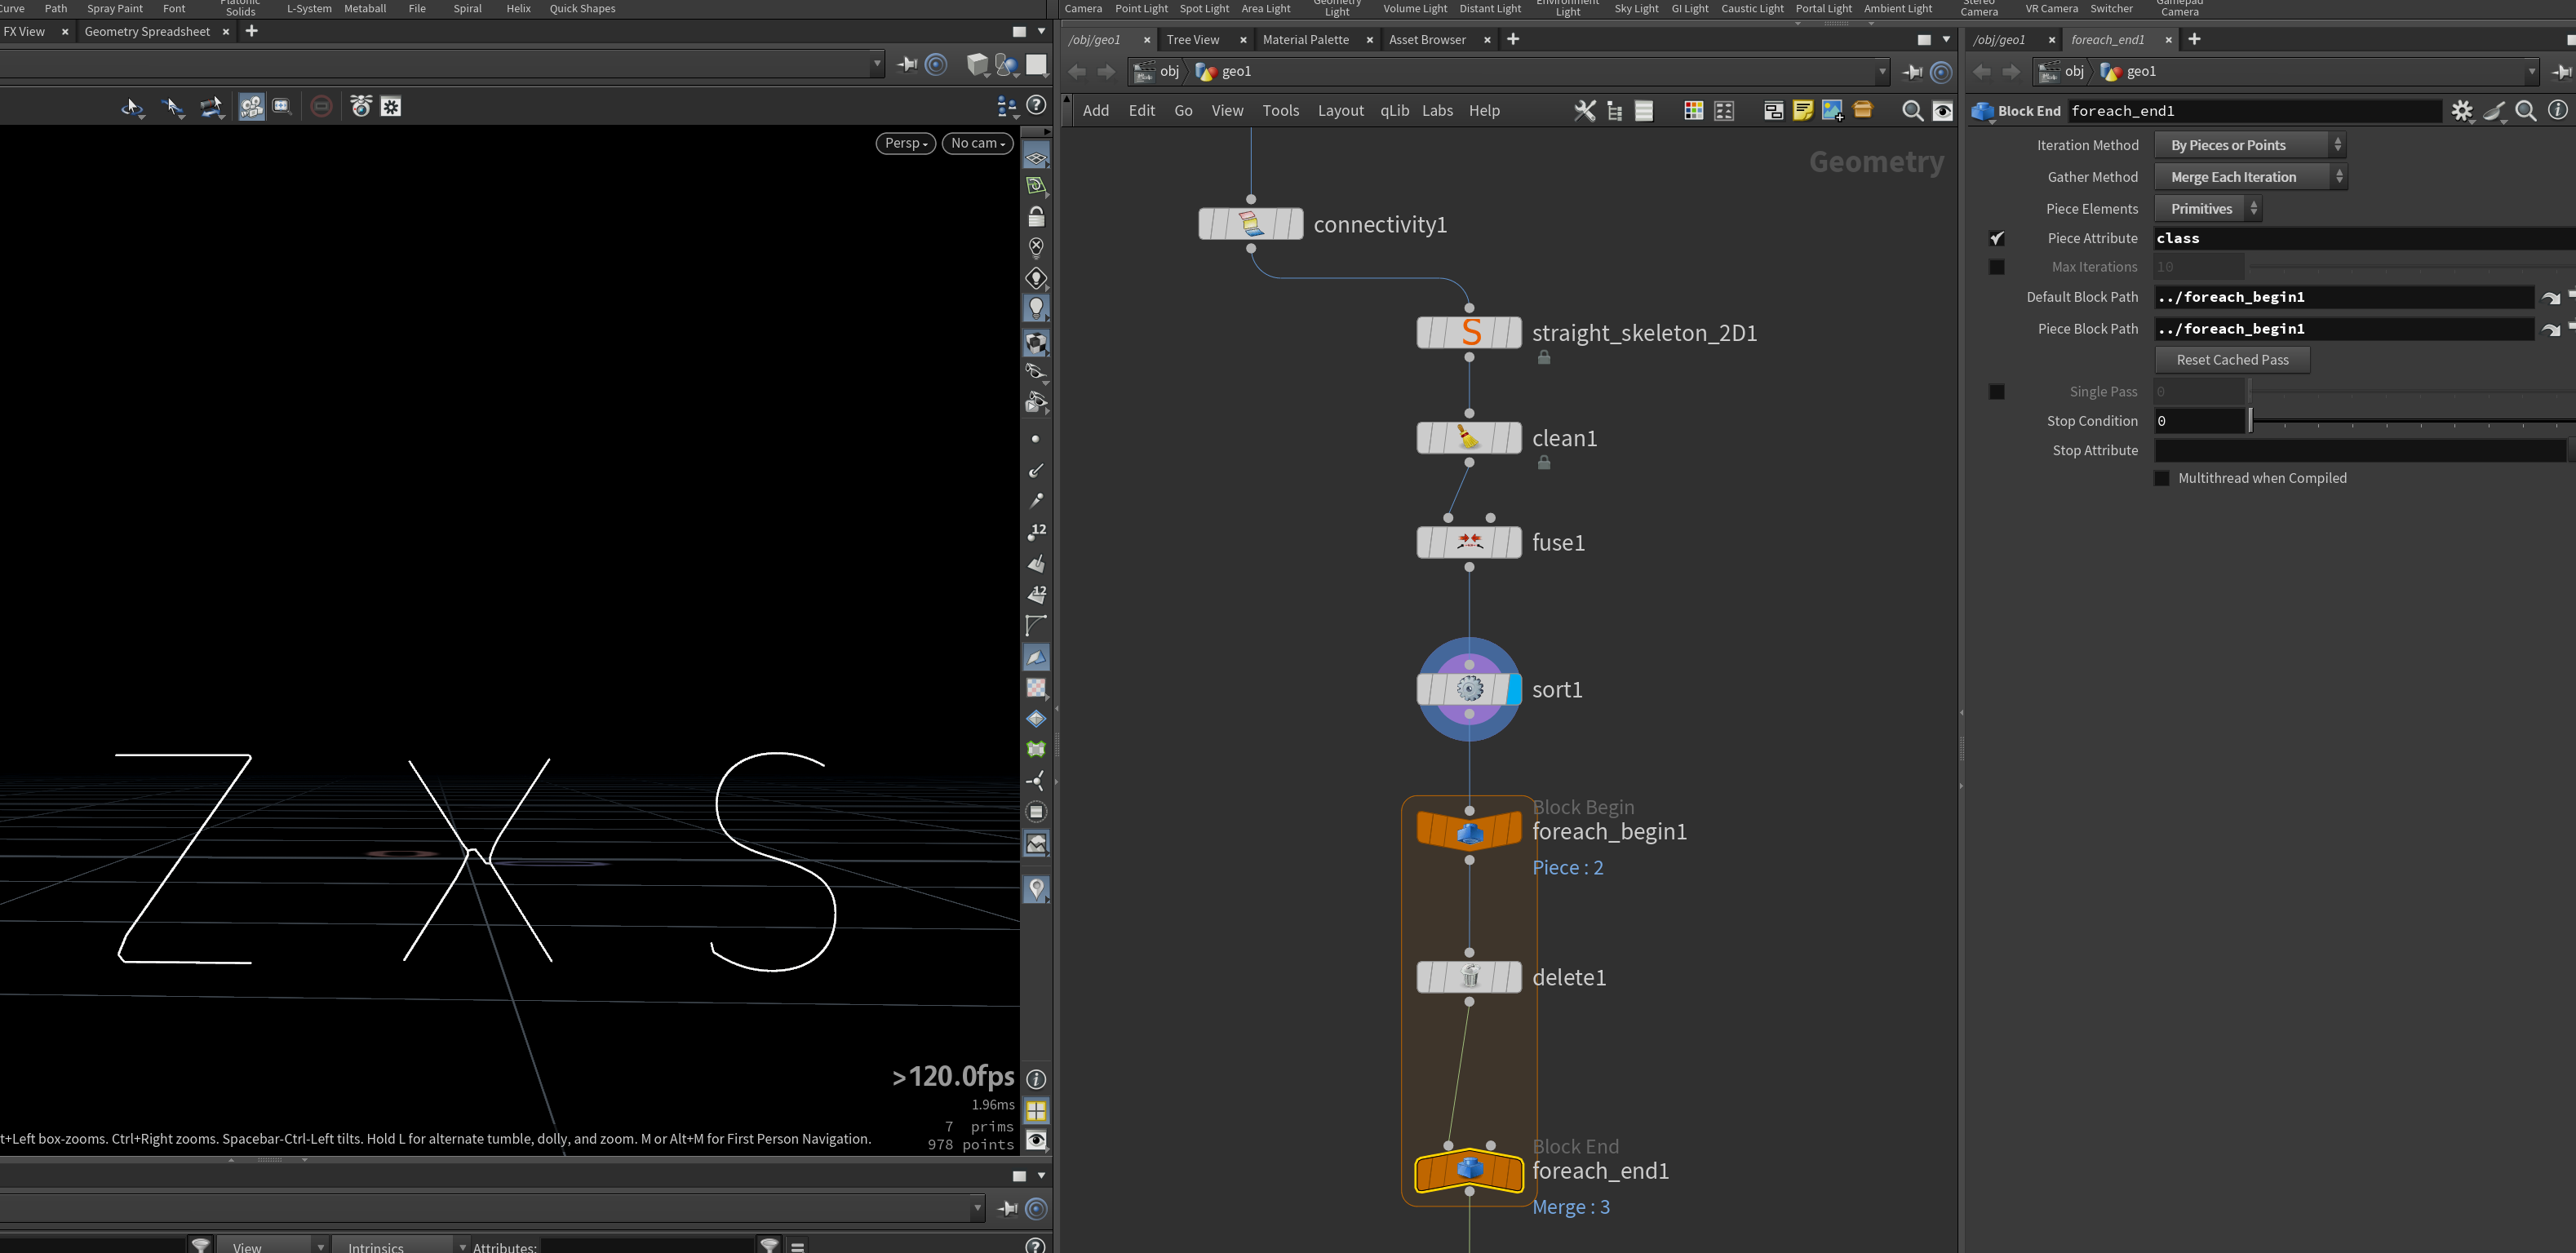Viewport: 2576px width, 1253px height.
Task: Expand the Persp viewport dropdown
Action: coord(906,143)
